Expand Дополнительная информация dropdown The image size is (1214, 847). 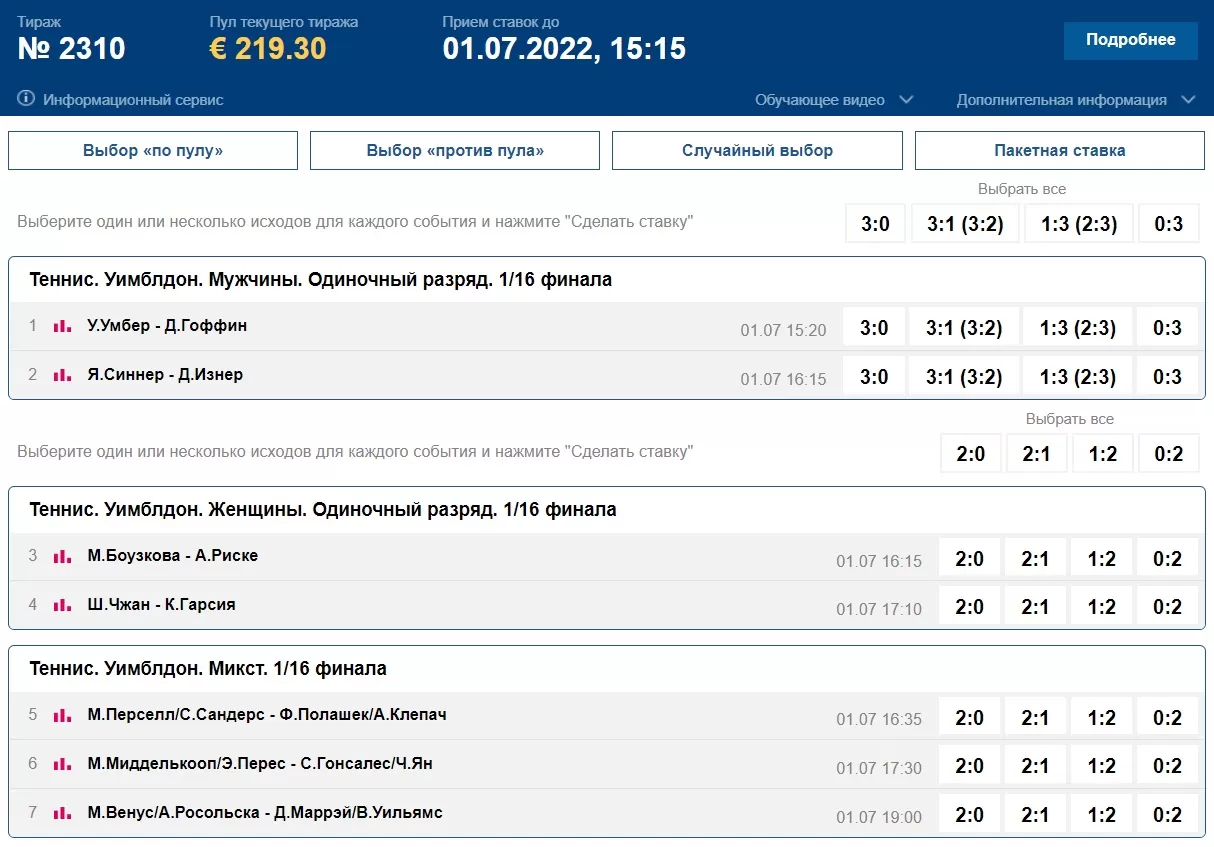(x=1075, y=100)
